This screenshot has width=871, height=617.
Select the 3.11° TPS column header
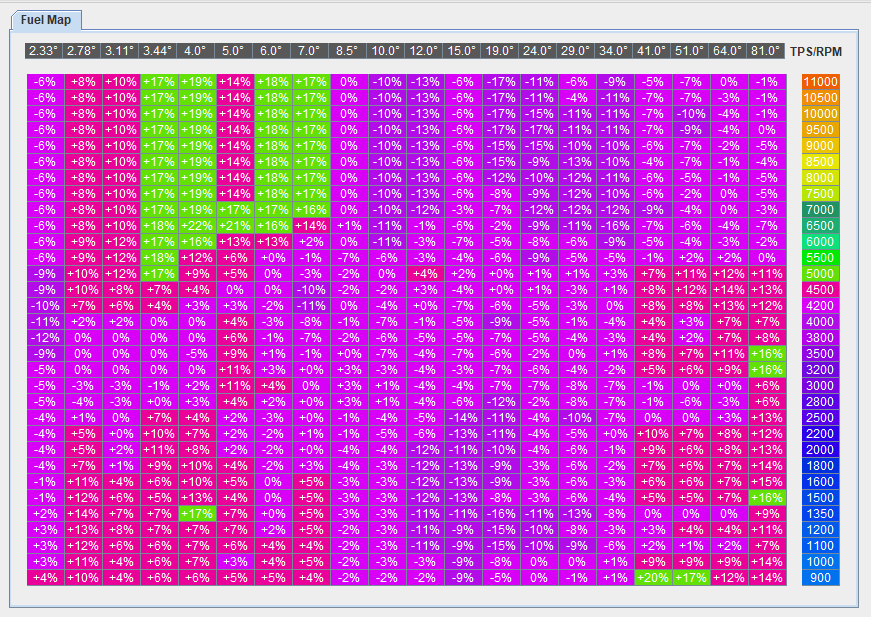120,51
